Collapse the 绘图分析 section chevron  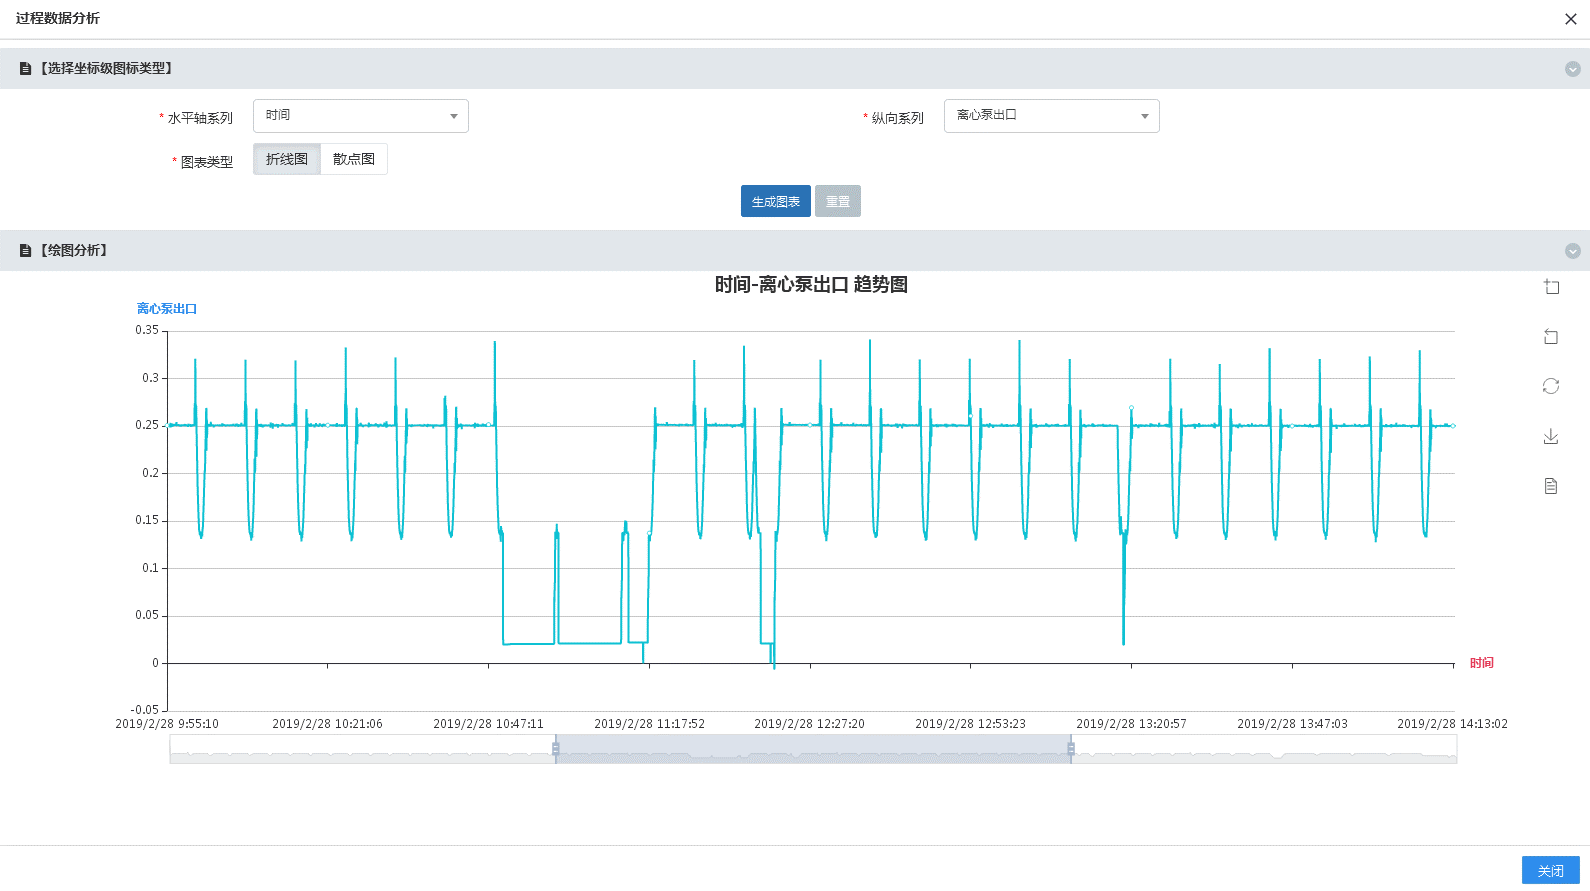[1572, 251]
